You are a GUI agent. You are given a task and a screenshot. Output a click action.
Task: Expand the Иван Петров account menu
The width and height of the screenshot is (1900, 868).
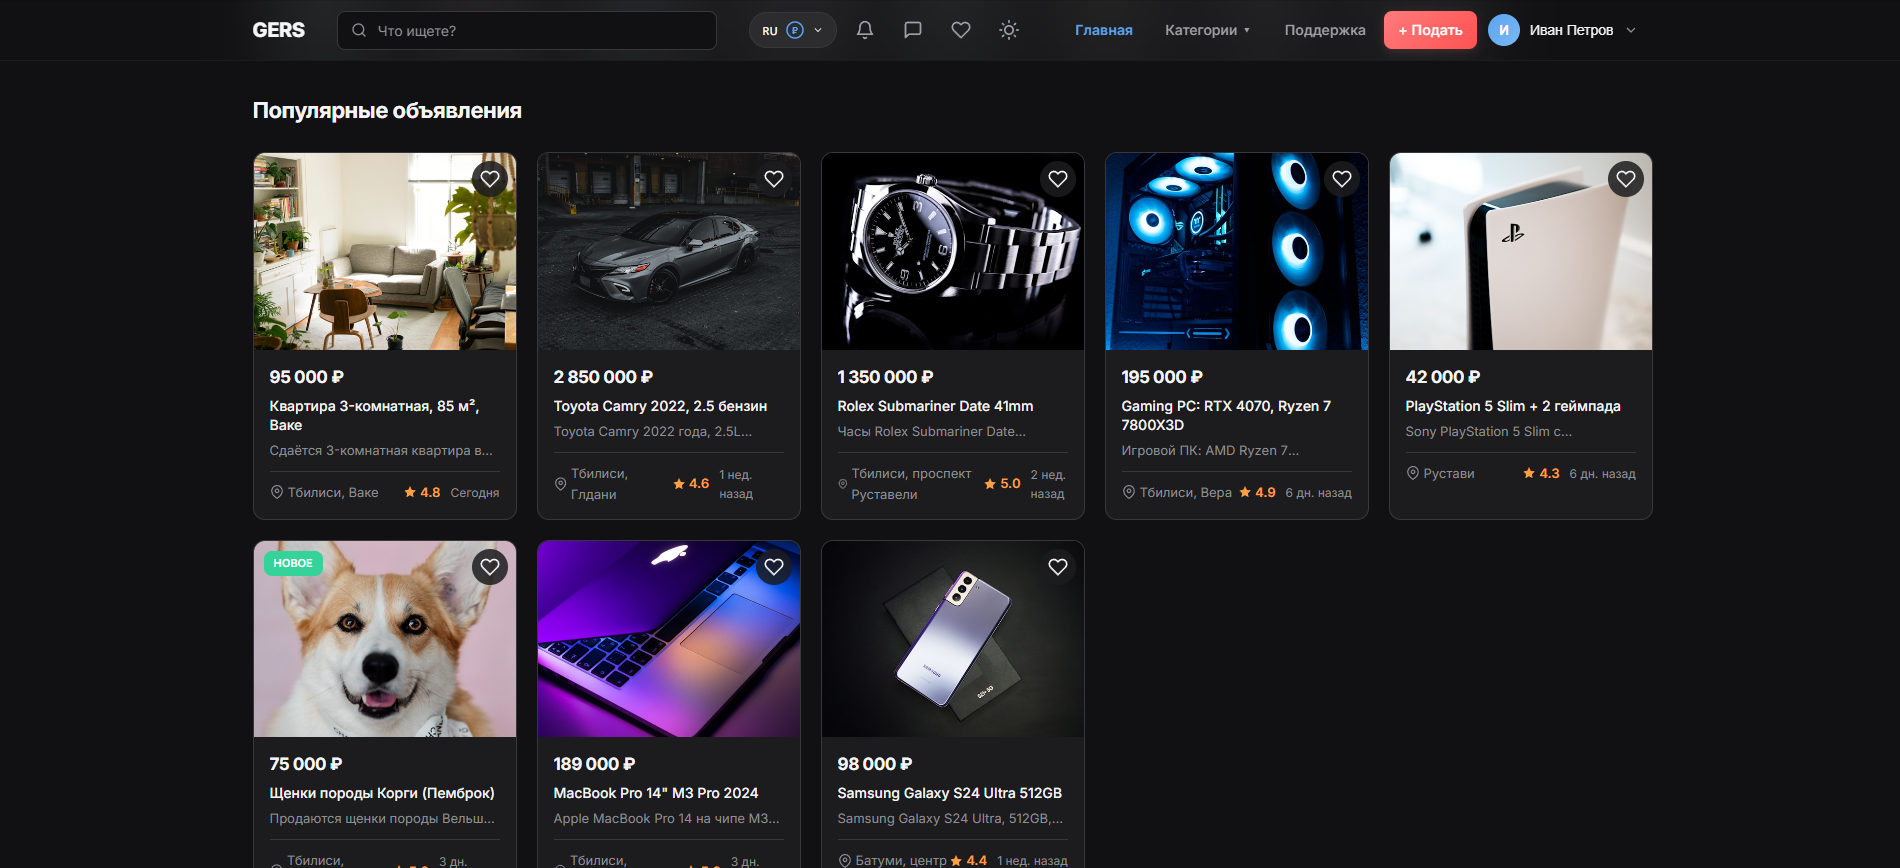pyautogui.click(x=1630, y=30)
